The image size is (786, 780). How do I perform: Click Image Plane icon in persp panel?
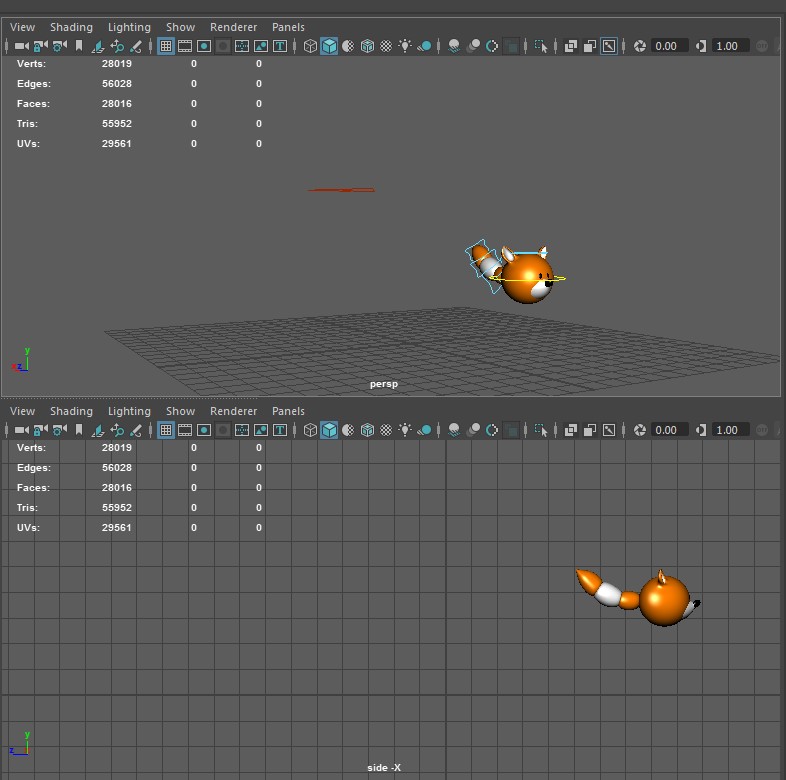pyautogui.click(x=98, y=46)
